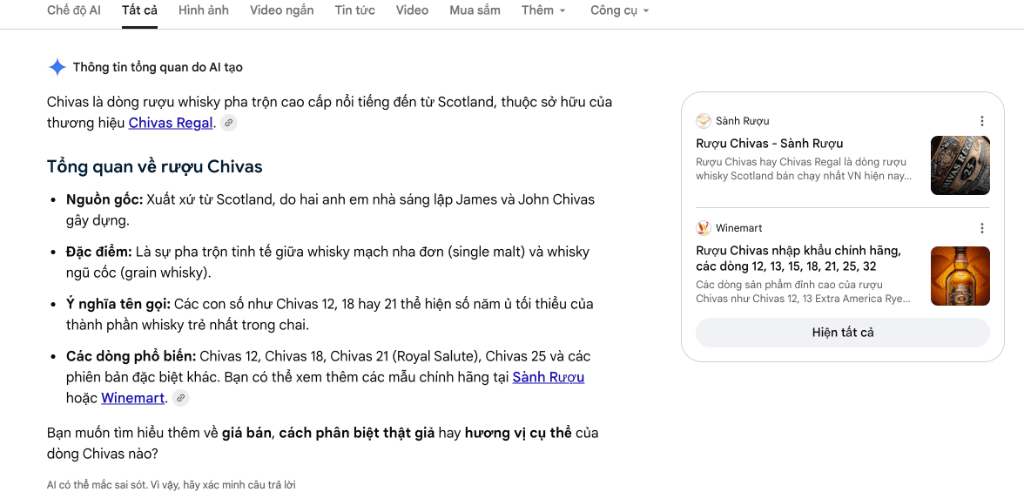This screenshot has width=1024, height=504.
Task: Open Winemart card three-dot menu
Action: 982,228
